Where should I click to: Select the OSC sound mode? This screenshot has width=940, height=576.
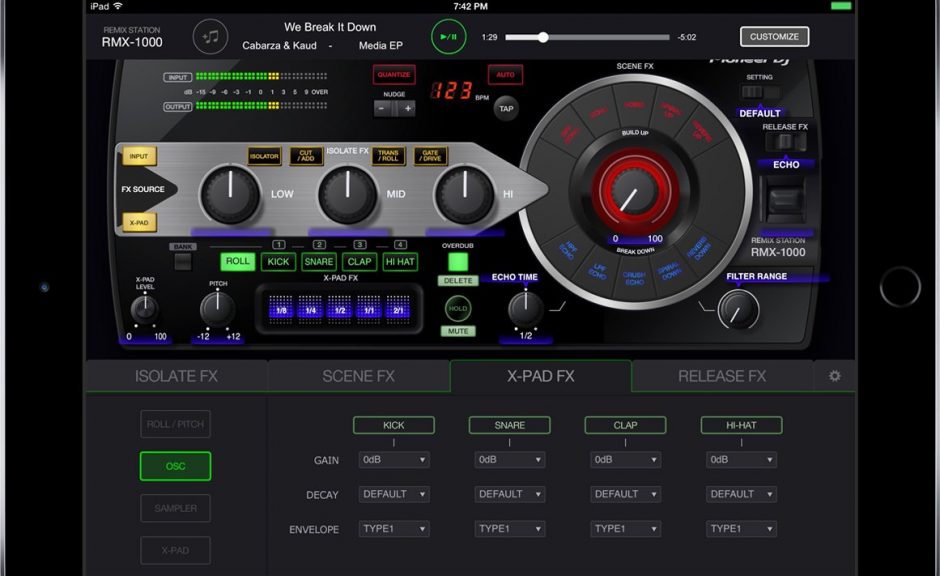coord(175,465)
